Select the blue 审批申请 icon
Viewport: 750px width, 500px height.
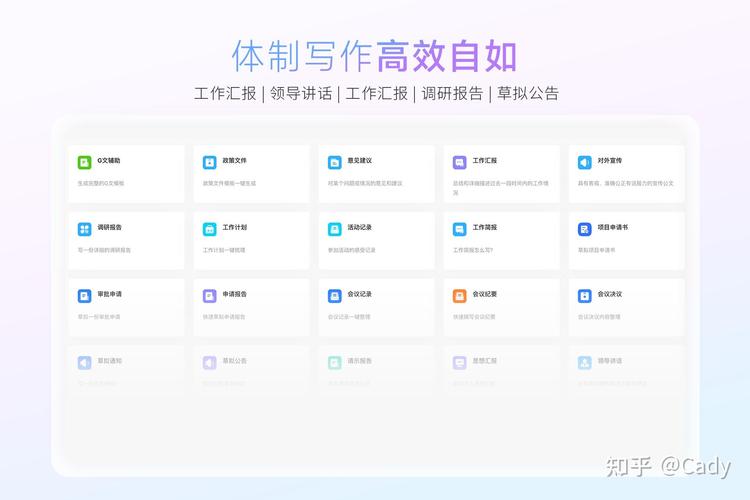point(85,296)
